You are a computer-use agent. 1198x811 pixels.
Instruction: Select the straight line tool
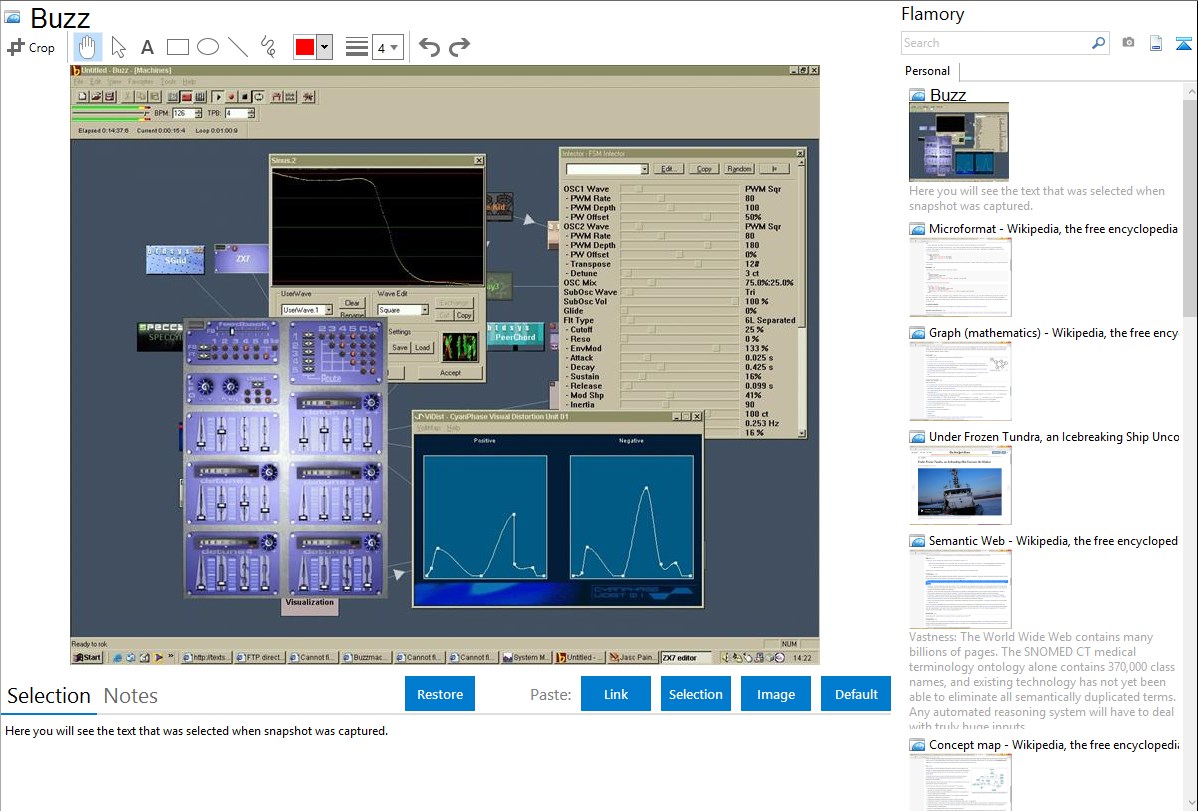point(238,47)
